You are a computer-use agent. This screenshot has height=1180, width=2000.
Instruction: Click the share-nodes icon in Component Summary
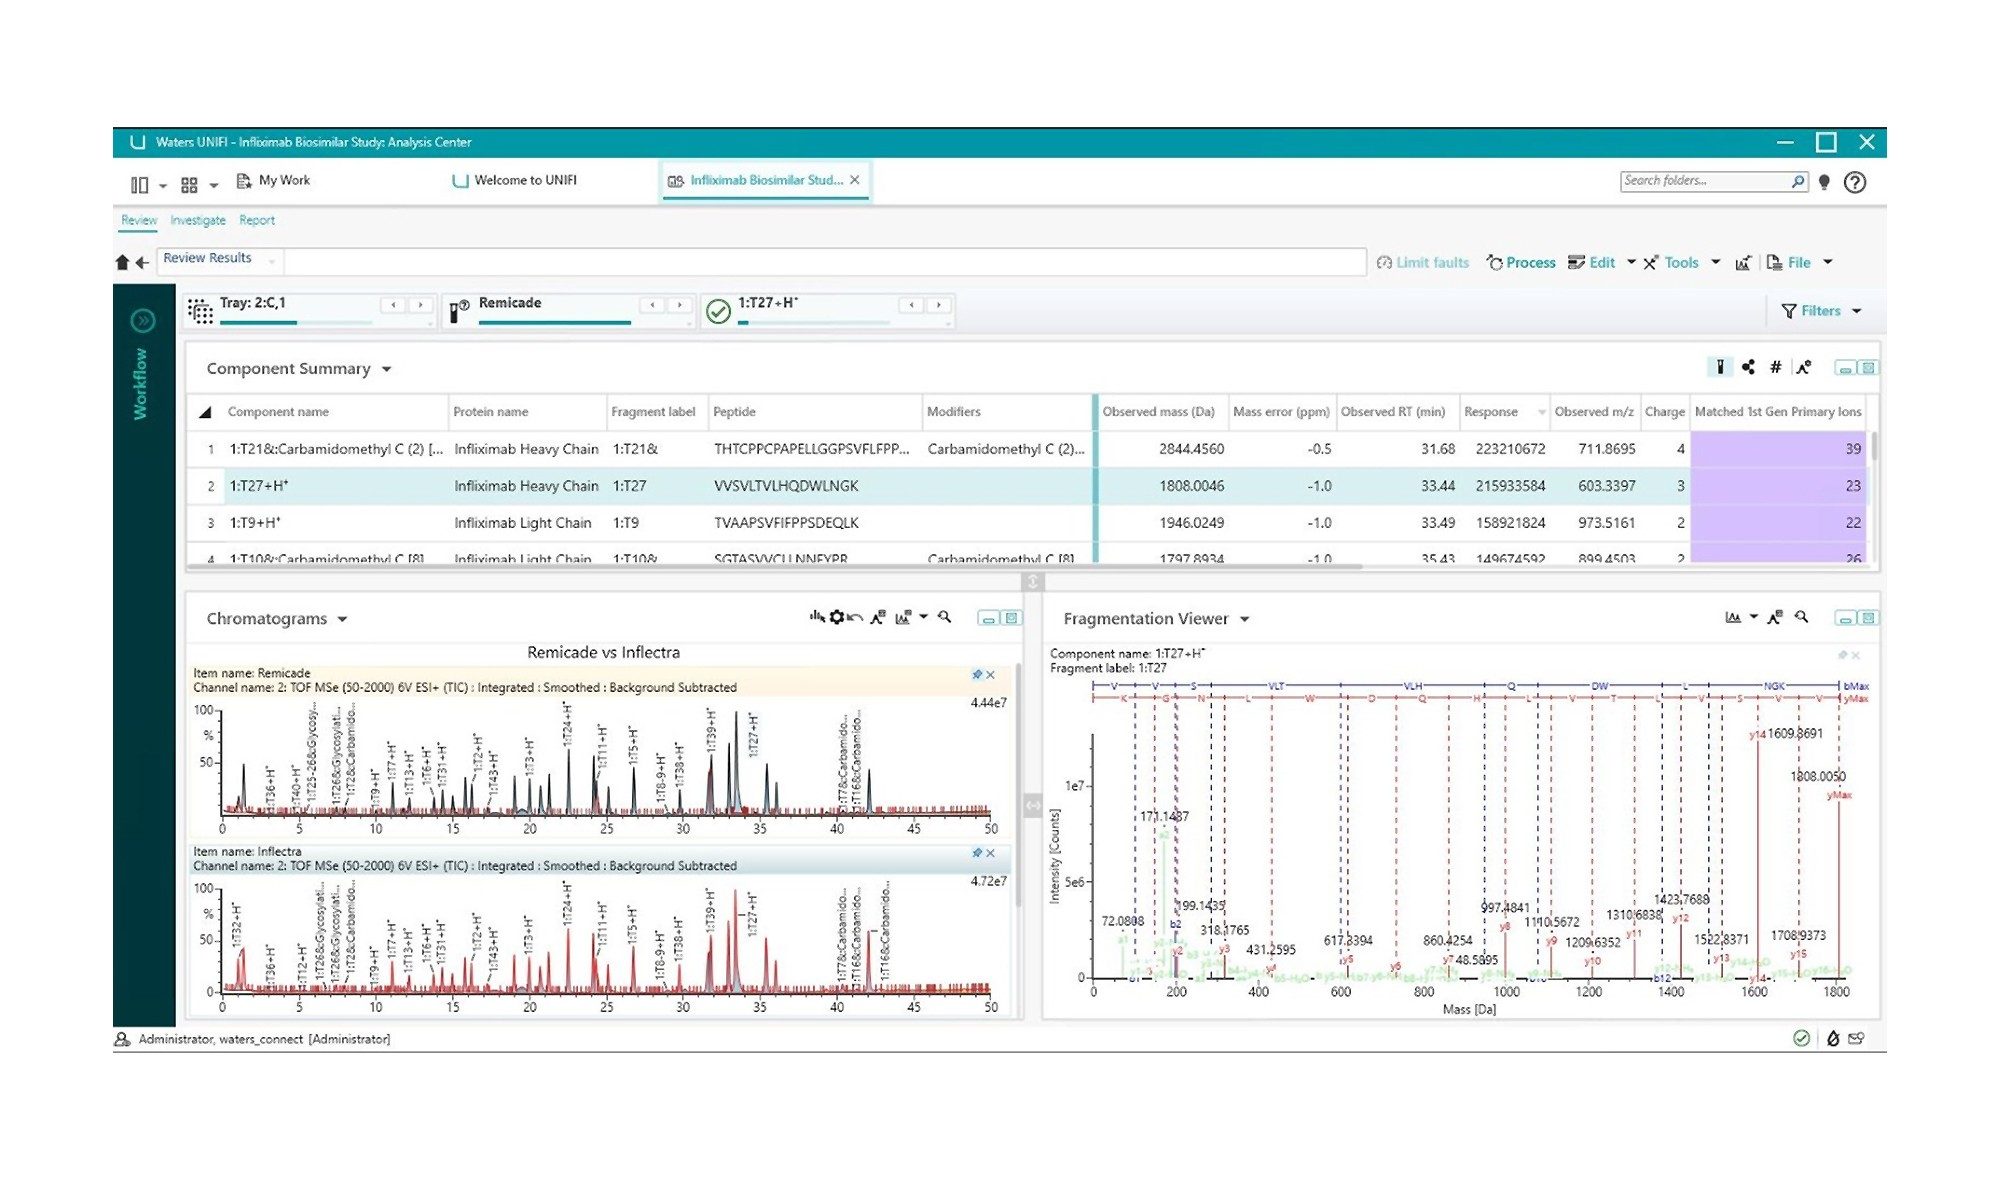(1748, 367)
